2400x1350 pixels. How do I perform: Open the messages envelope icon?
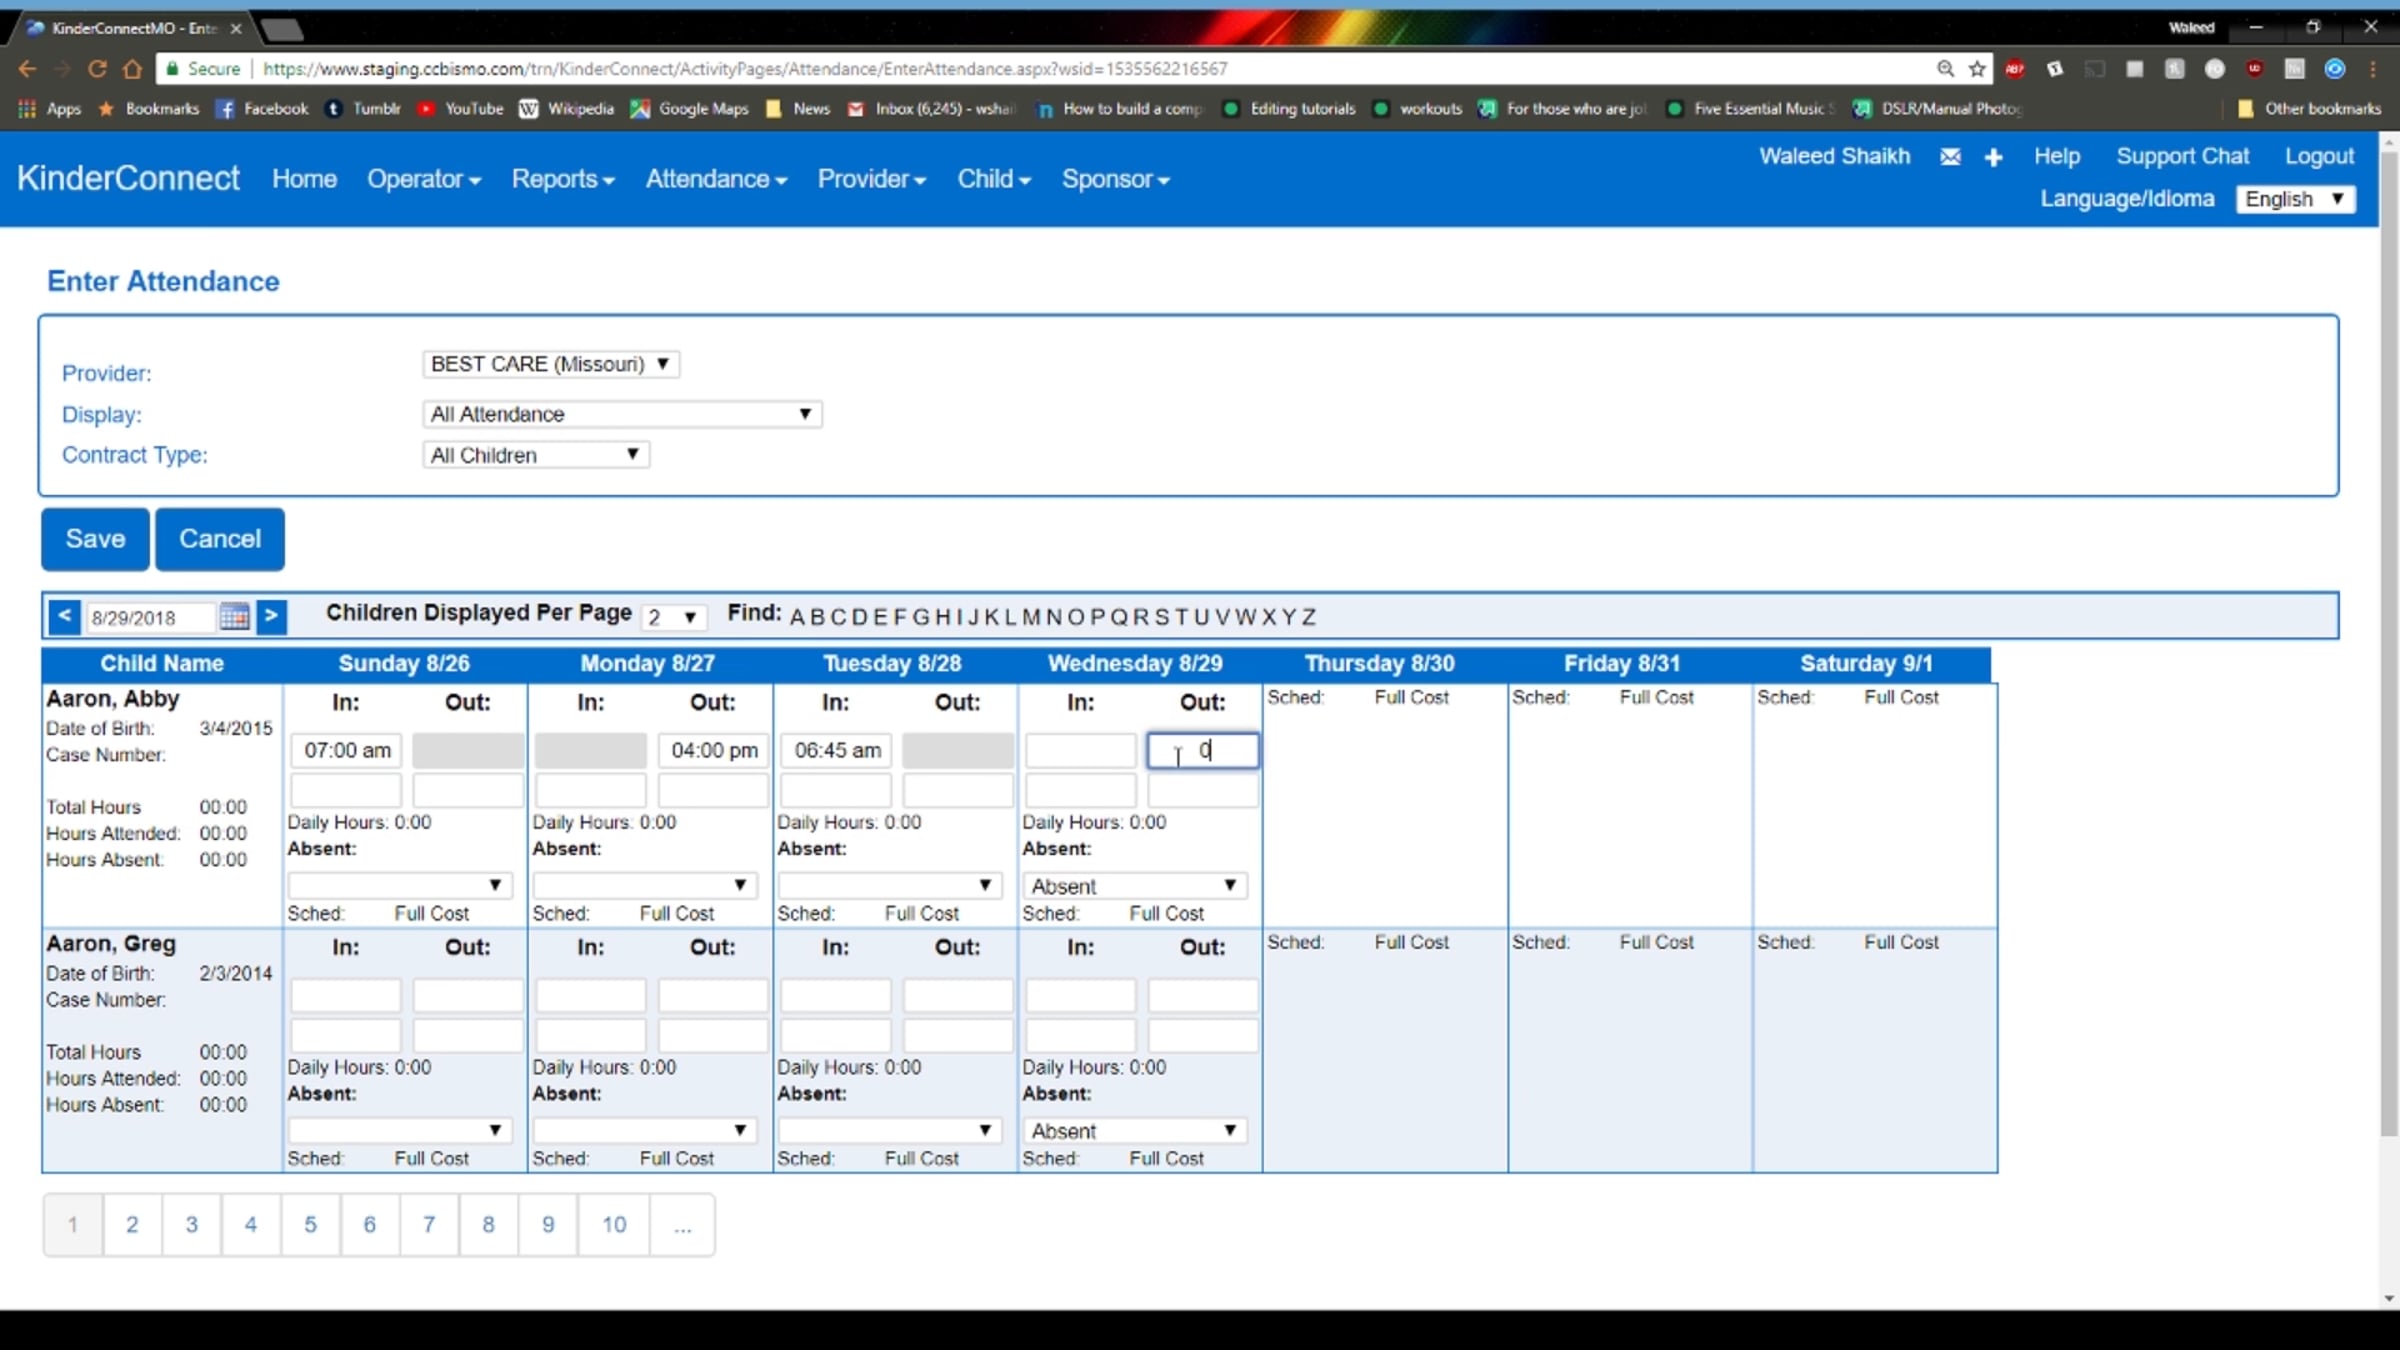[x=1950, y=157]
